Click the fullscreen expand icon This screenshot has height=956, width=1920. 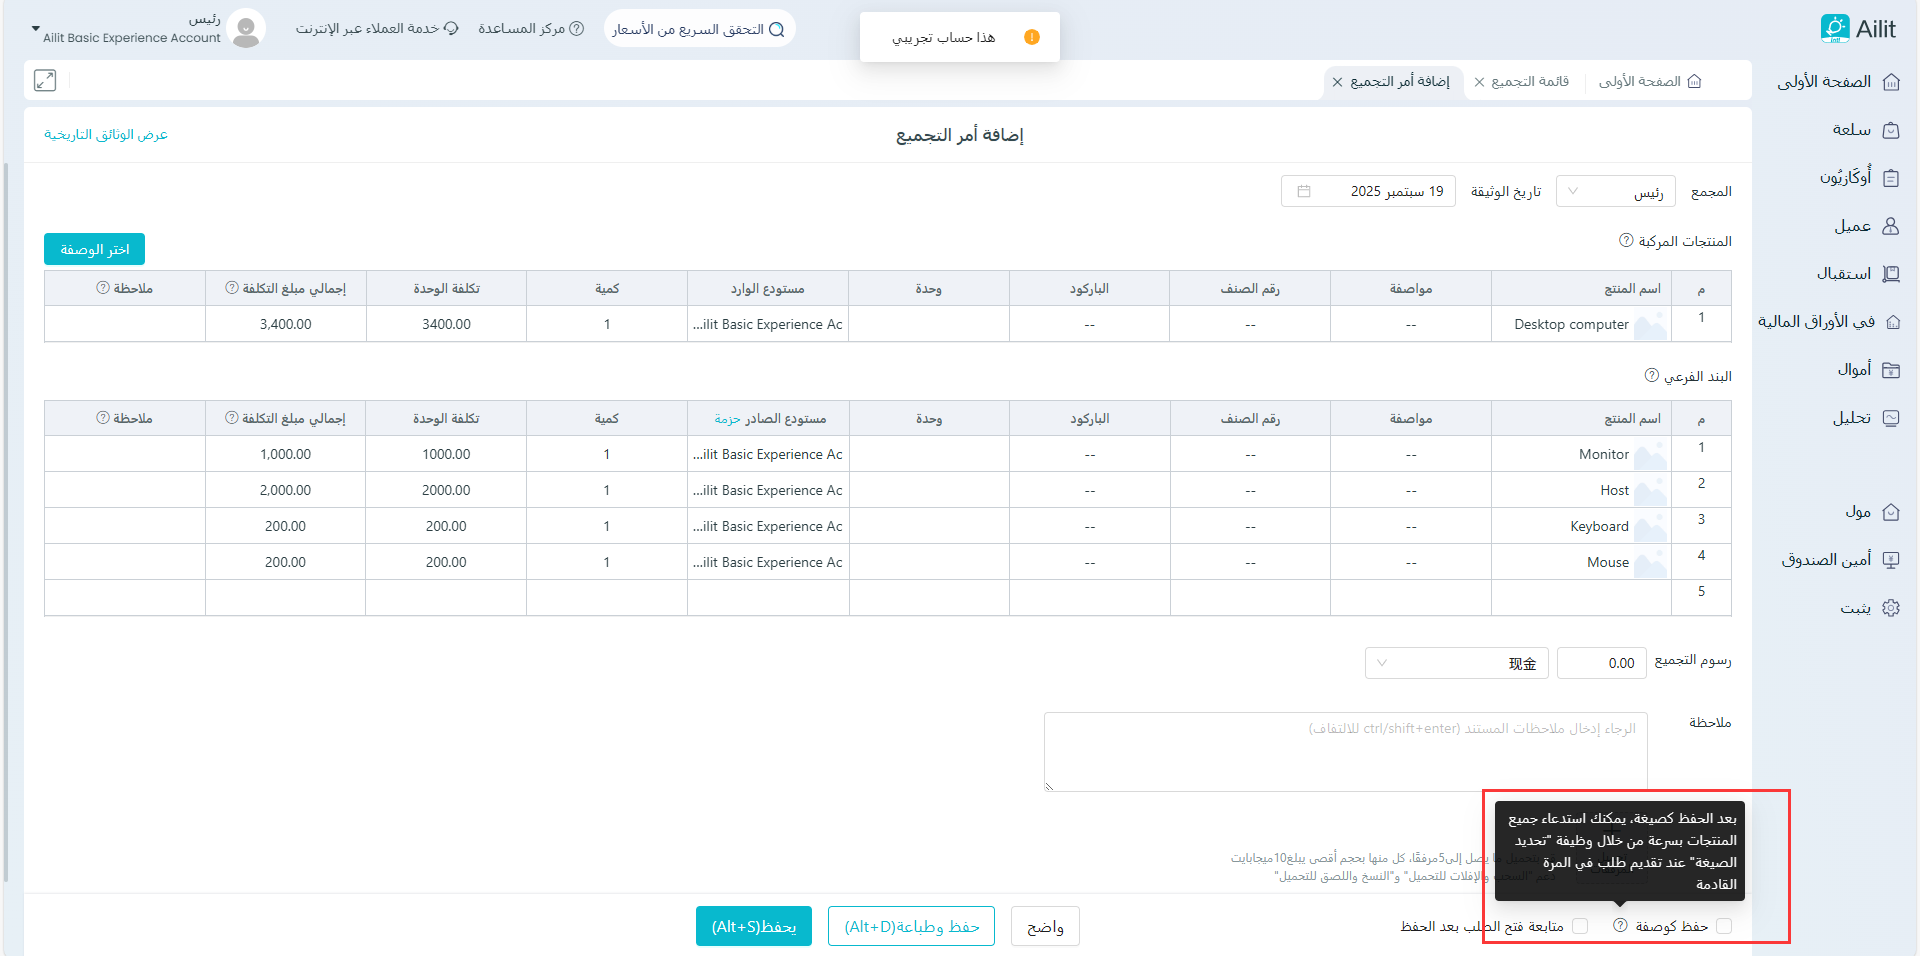pyautogui.click(x=45, y=80)
